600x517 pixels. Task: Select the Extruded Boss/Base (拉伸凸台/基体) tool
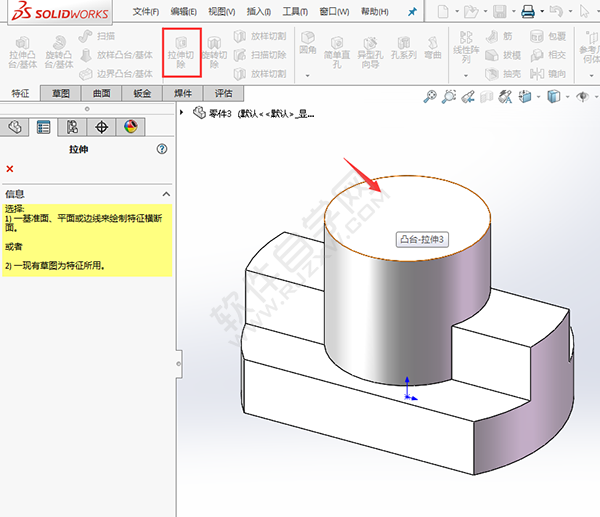pyautogui.click(x=23, y=53)
